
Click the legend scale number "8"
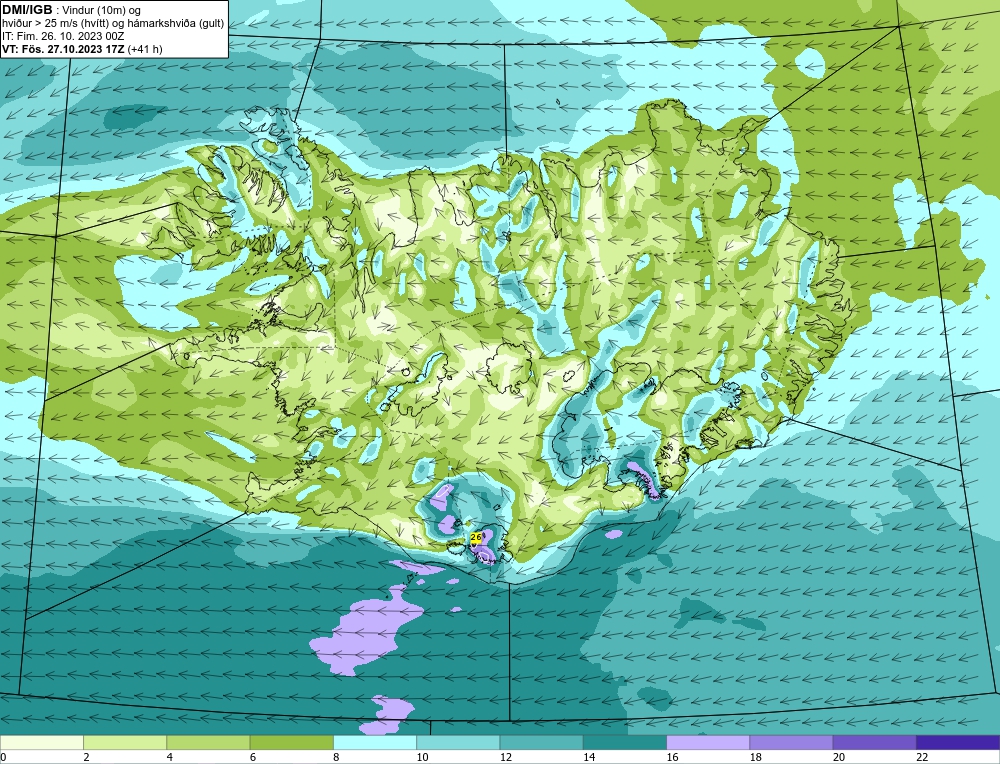click(336, 757)
